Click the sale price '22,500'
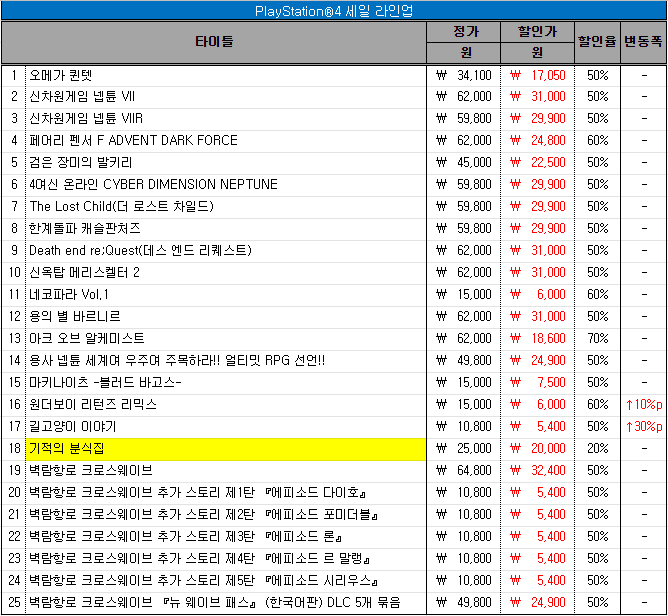 548,163
